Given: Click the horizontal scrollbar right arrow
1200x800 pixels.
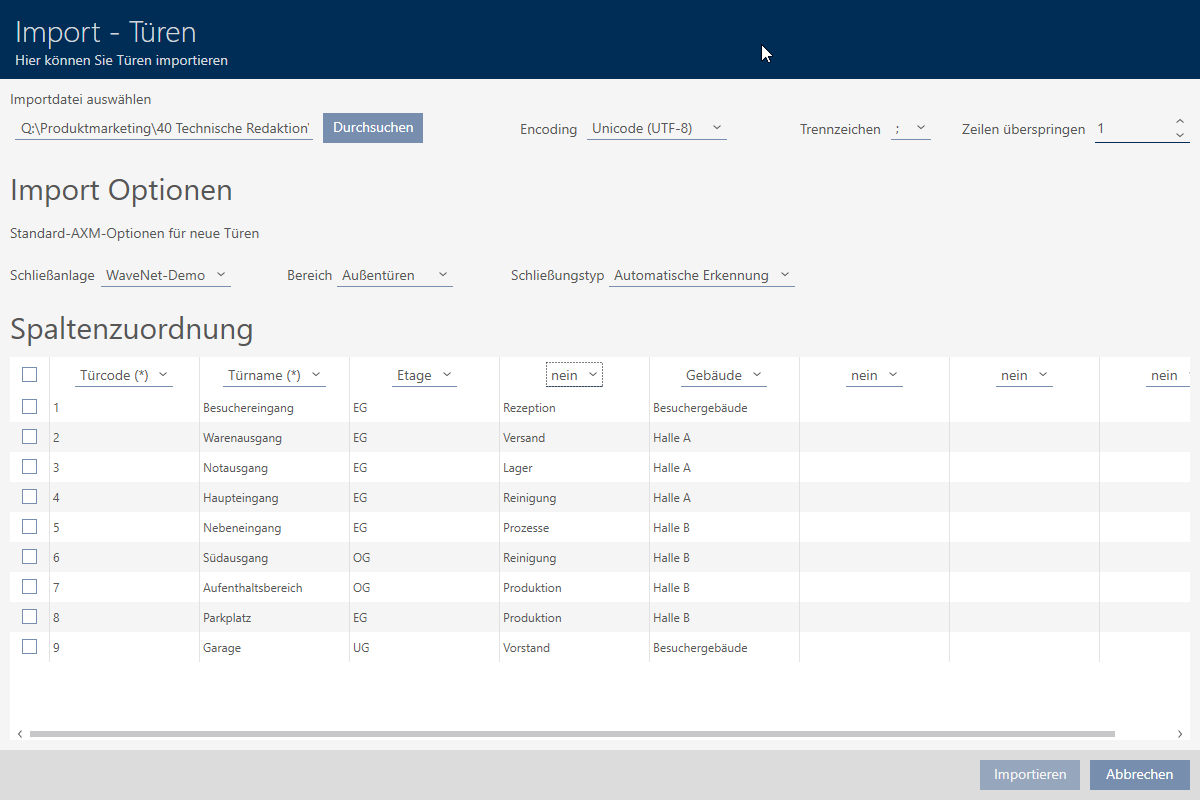Looking at the screenshot, I should click(1181, 734).
